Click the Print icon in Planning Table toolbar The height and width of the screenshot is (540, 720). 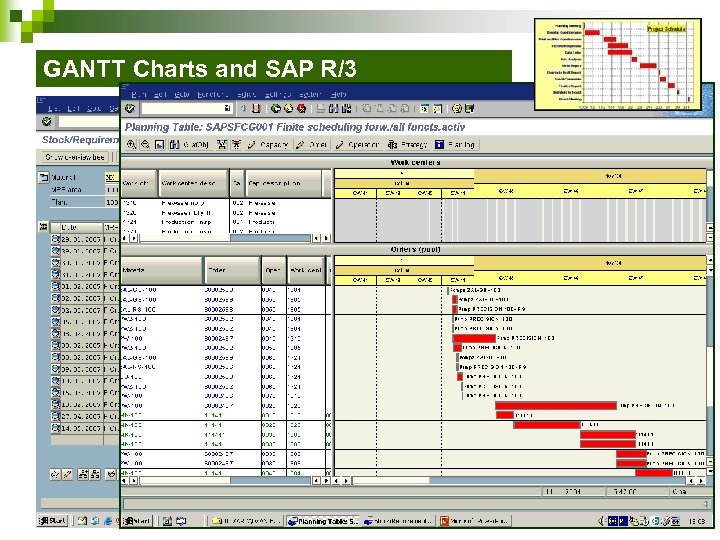pyautogui.click(x=321, y=109)
